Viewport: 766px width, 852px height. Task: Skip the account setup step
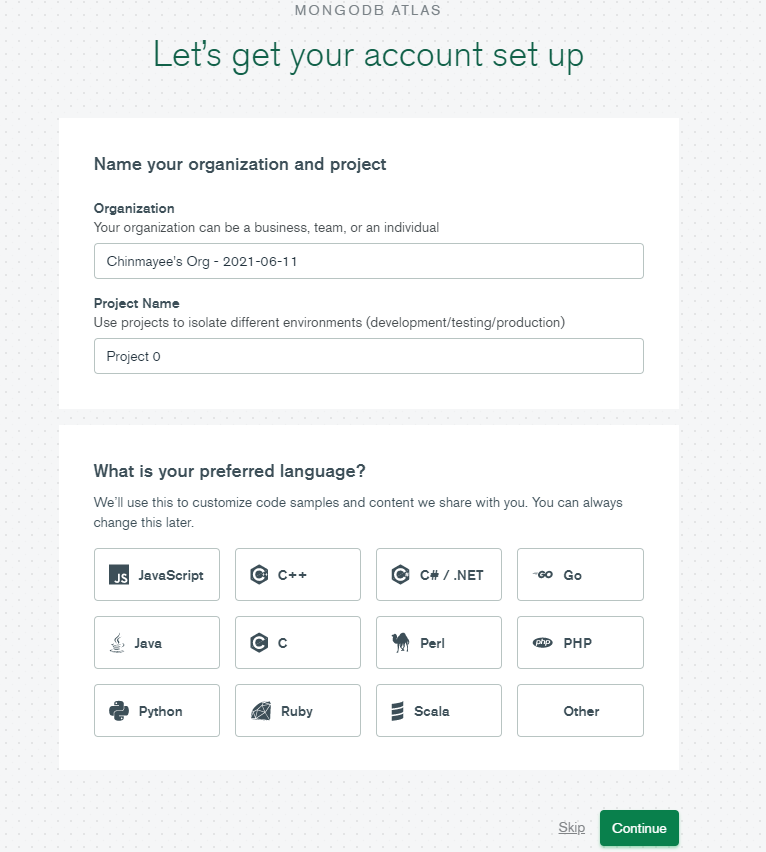point(572,828)
